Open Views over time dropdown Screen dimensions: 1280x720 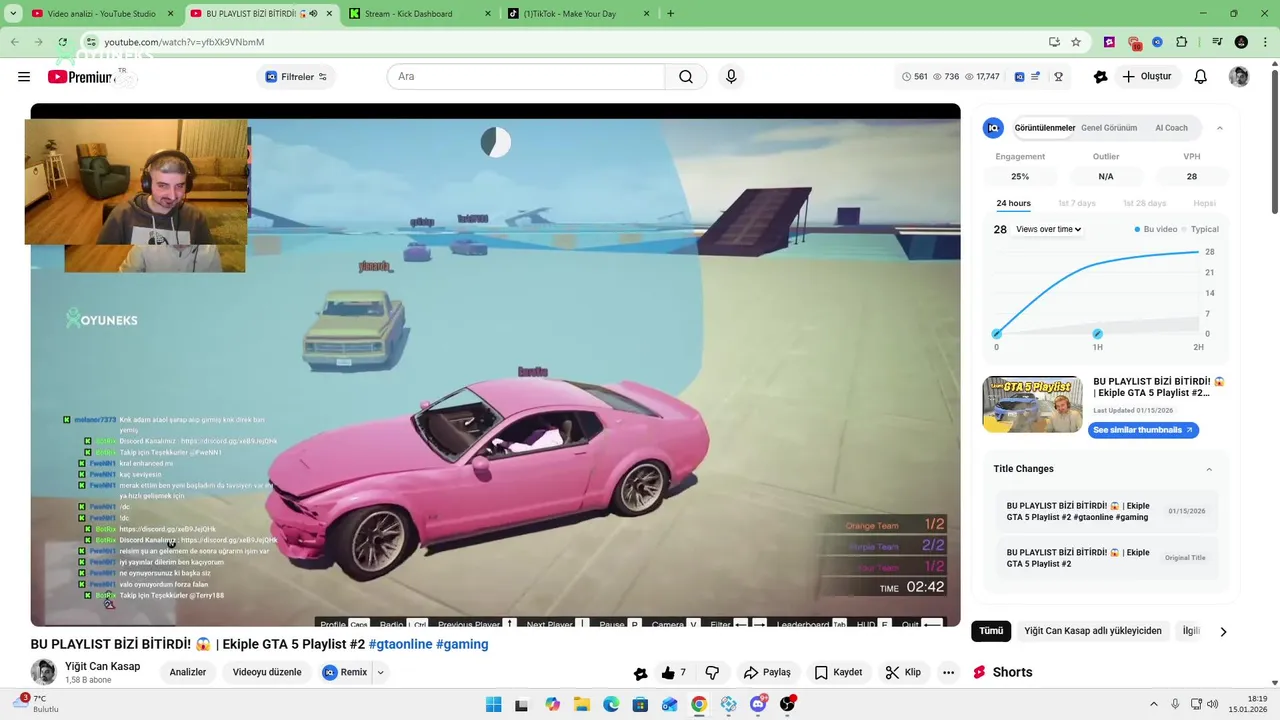(1048, 229)
